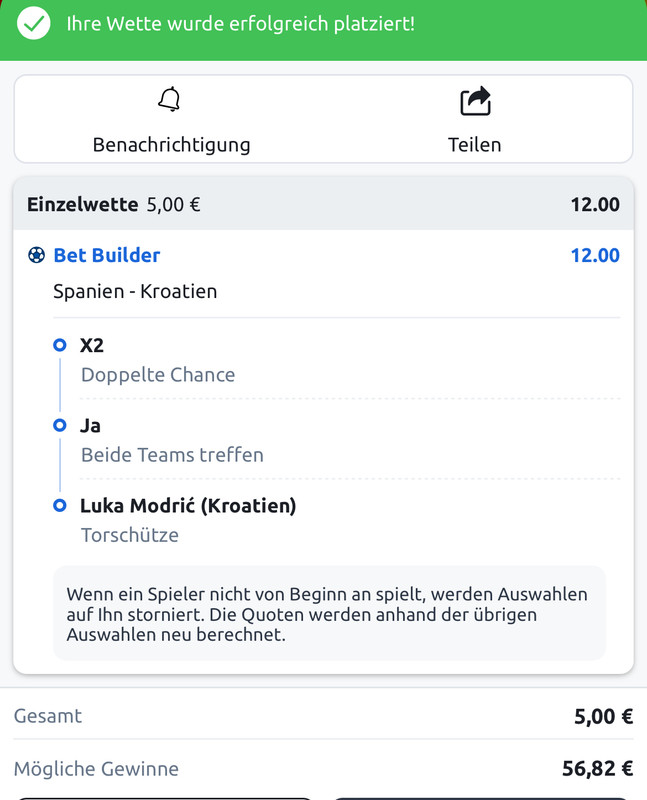This screenshot has height=800, width=647.
Task: Click the Mögliche Gewinne amount 56,82 €
Action: (598, 769)
